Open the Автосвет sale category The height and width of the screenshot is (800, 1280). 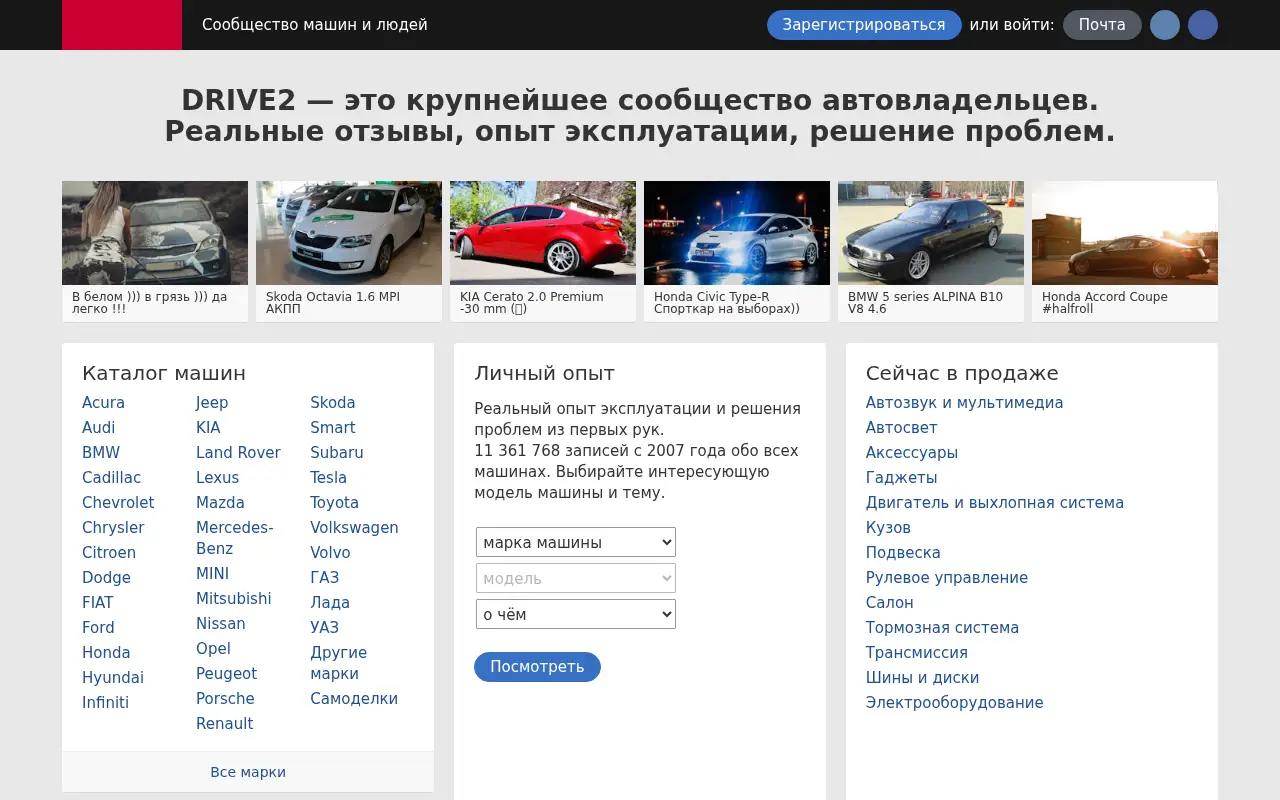(x=901, y=428)
